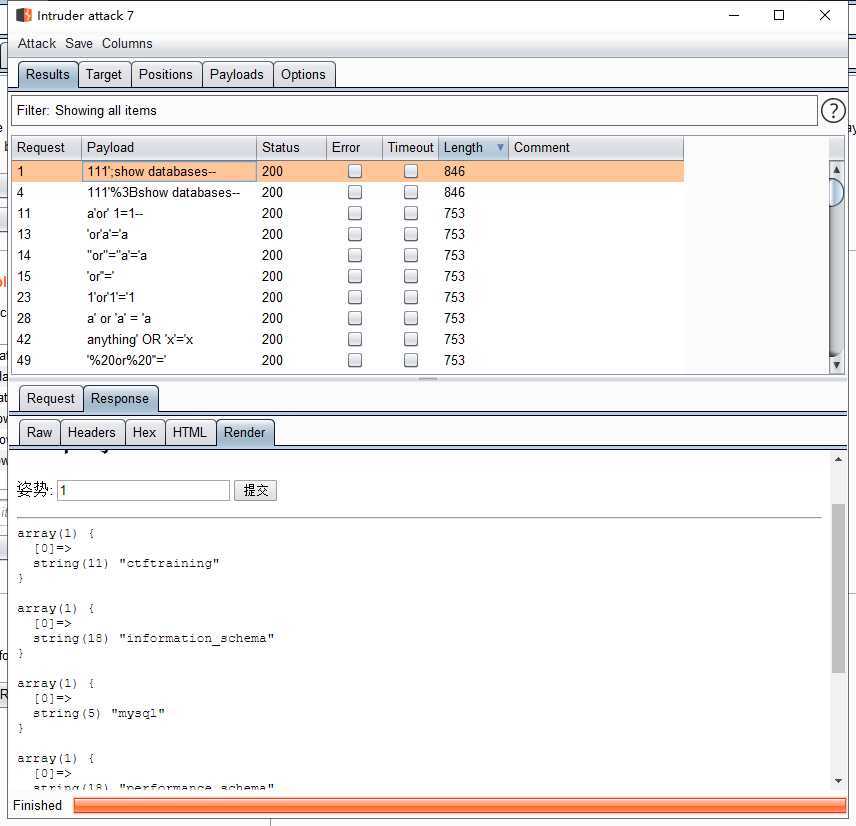This screenshot has height=826, width=856.
Task: Open the Columns menu
Action: [127, 44]
